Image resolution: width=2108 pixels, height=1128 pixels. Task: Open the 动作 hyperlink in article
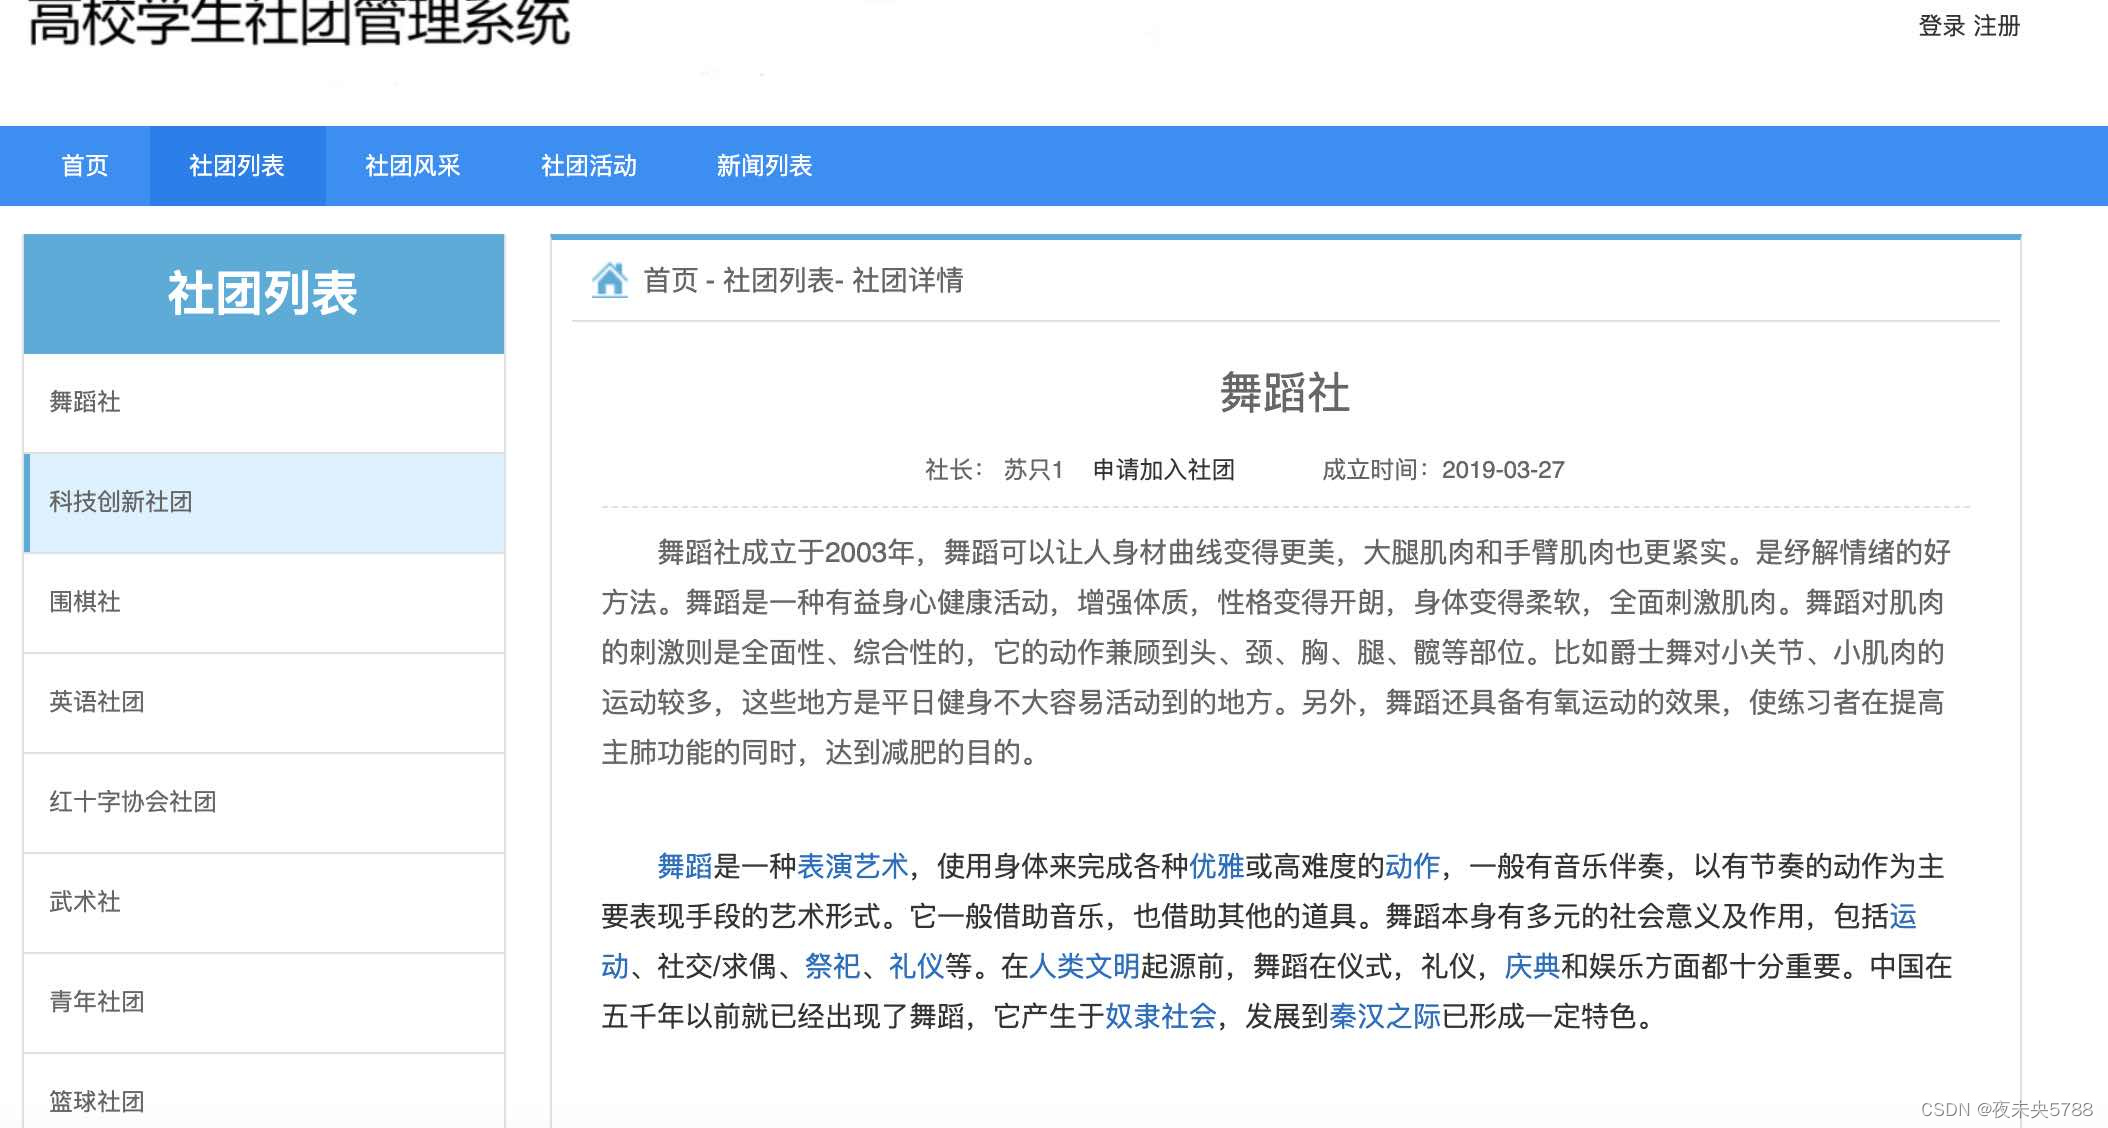click(x=1413, y=866)
